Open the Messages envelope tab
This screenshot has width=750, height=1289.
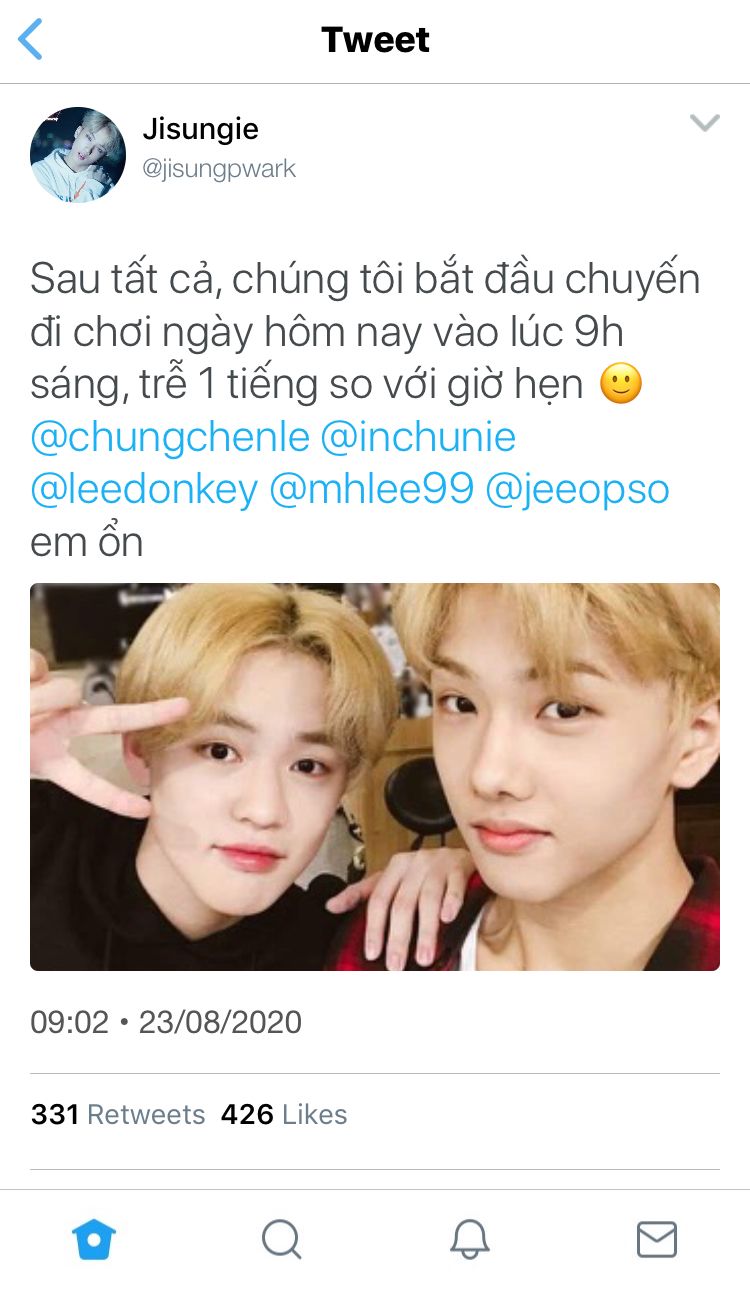click(657, 1240)
